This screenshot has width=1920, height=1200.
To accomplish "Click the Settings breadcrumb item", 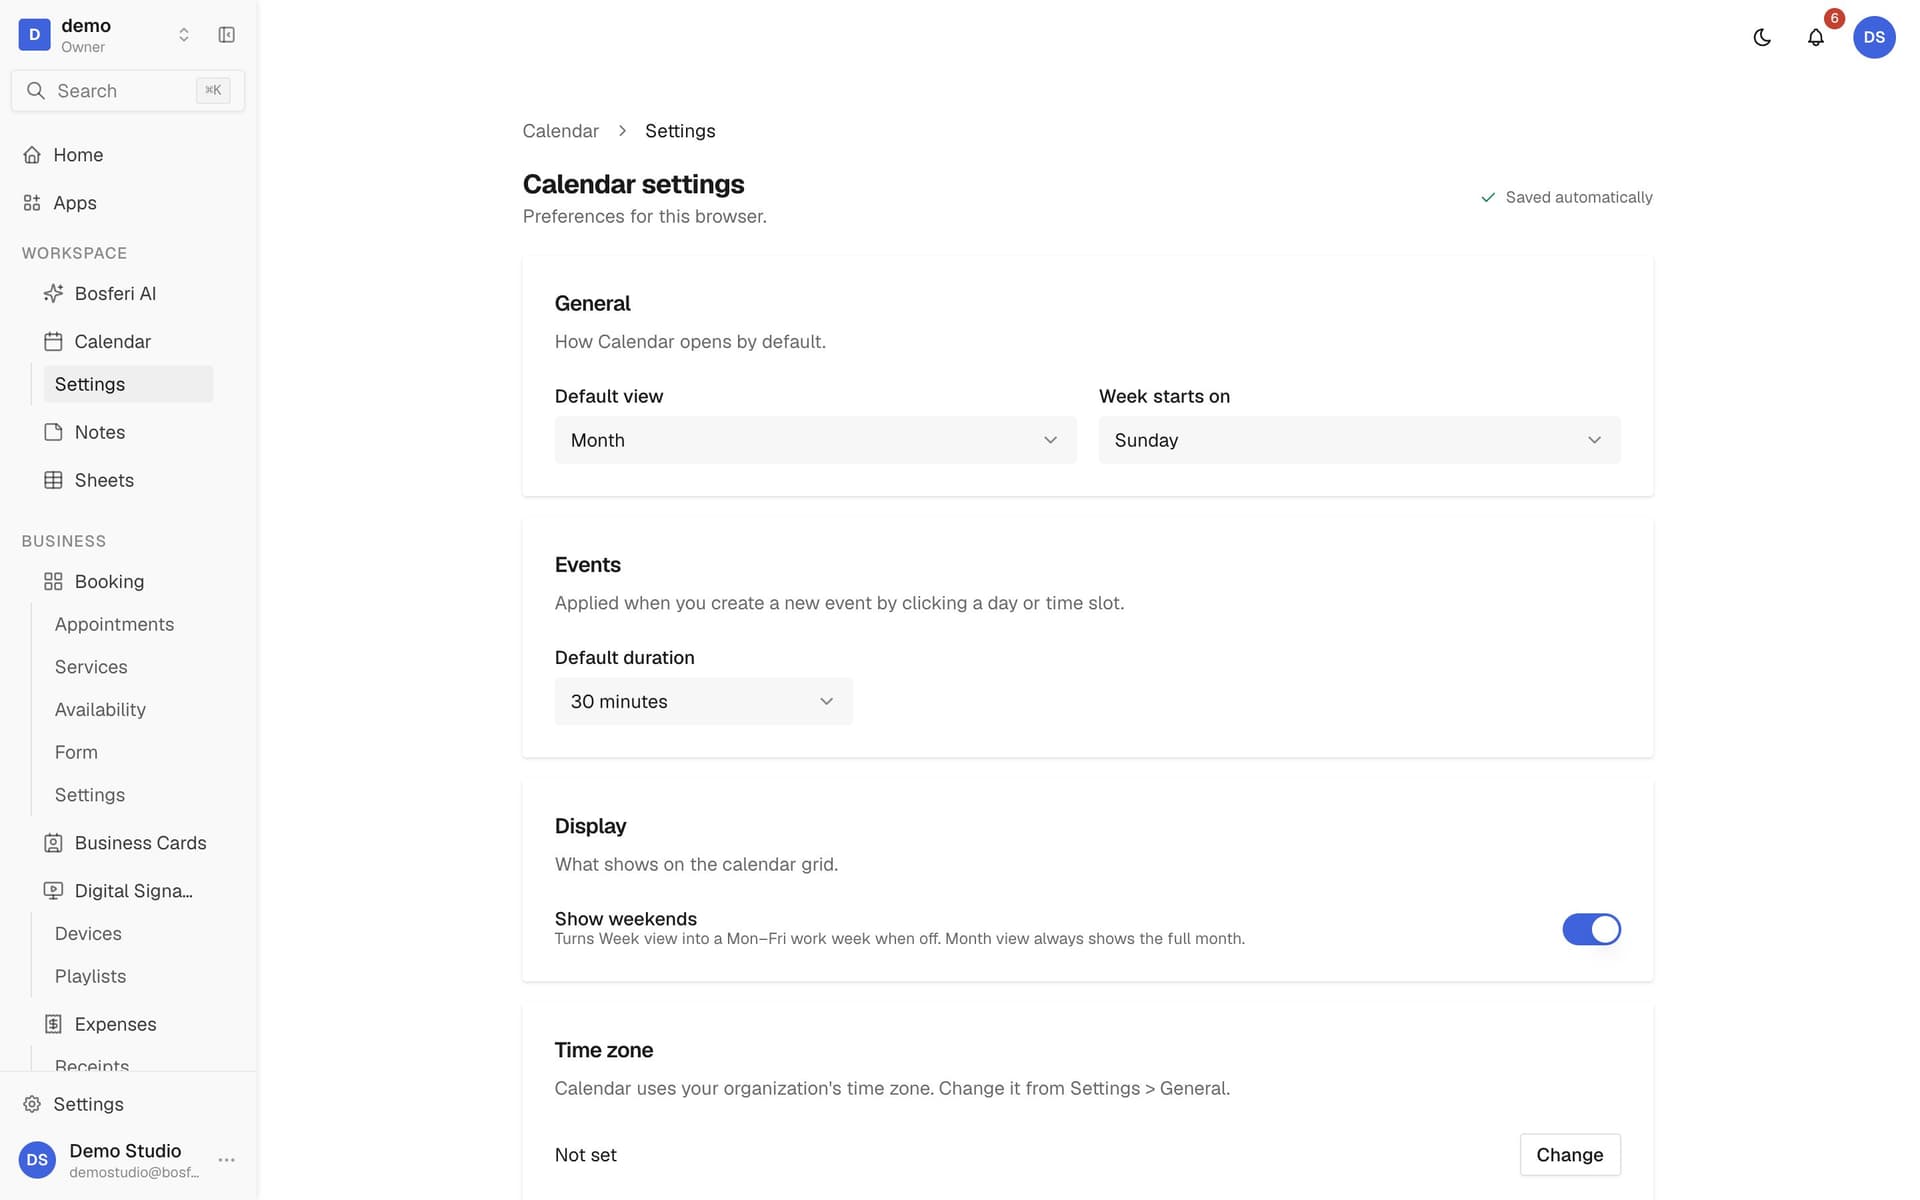I will pos(680,131).
